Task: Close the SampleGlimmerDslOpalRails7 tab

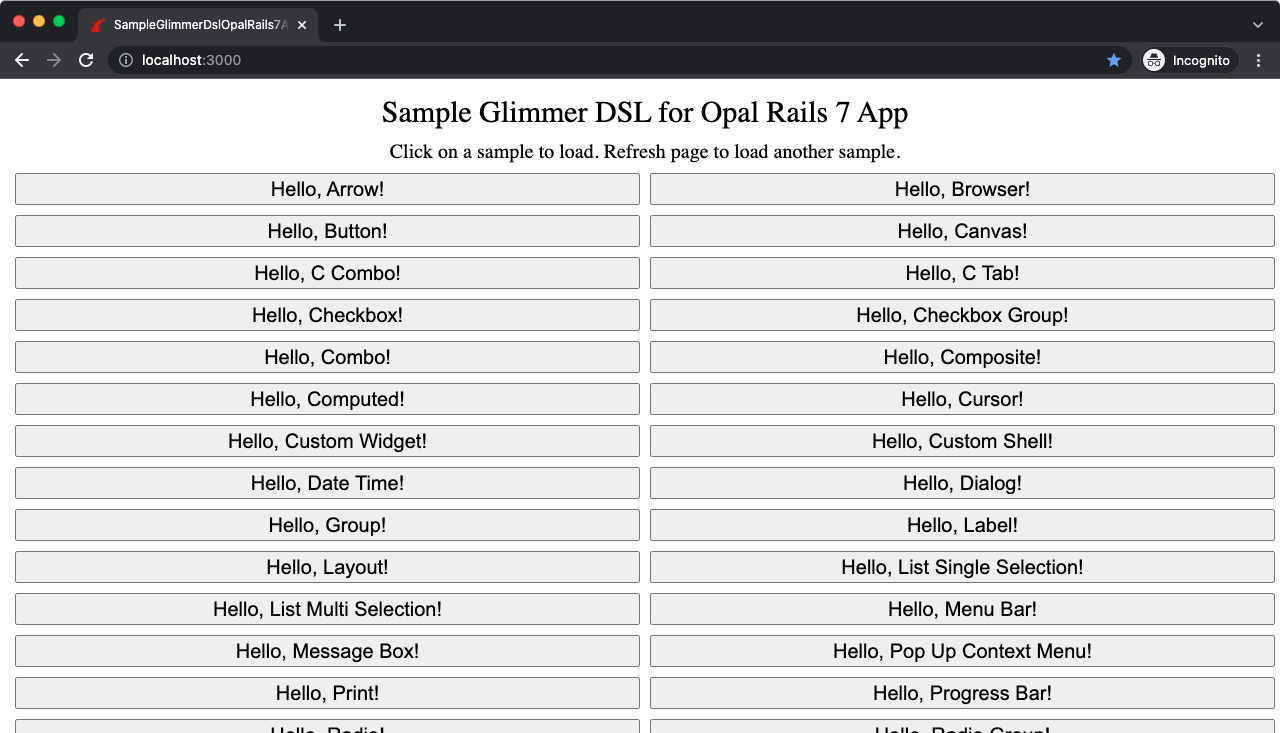Action: [302, 25]
